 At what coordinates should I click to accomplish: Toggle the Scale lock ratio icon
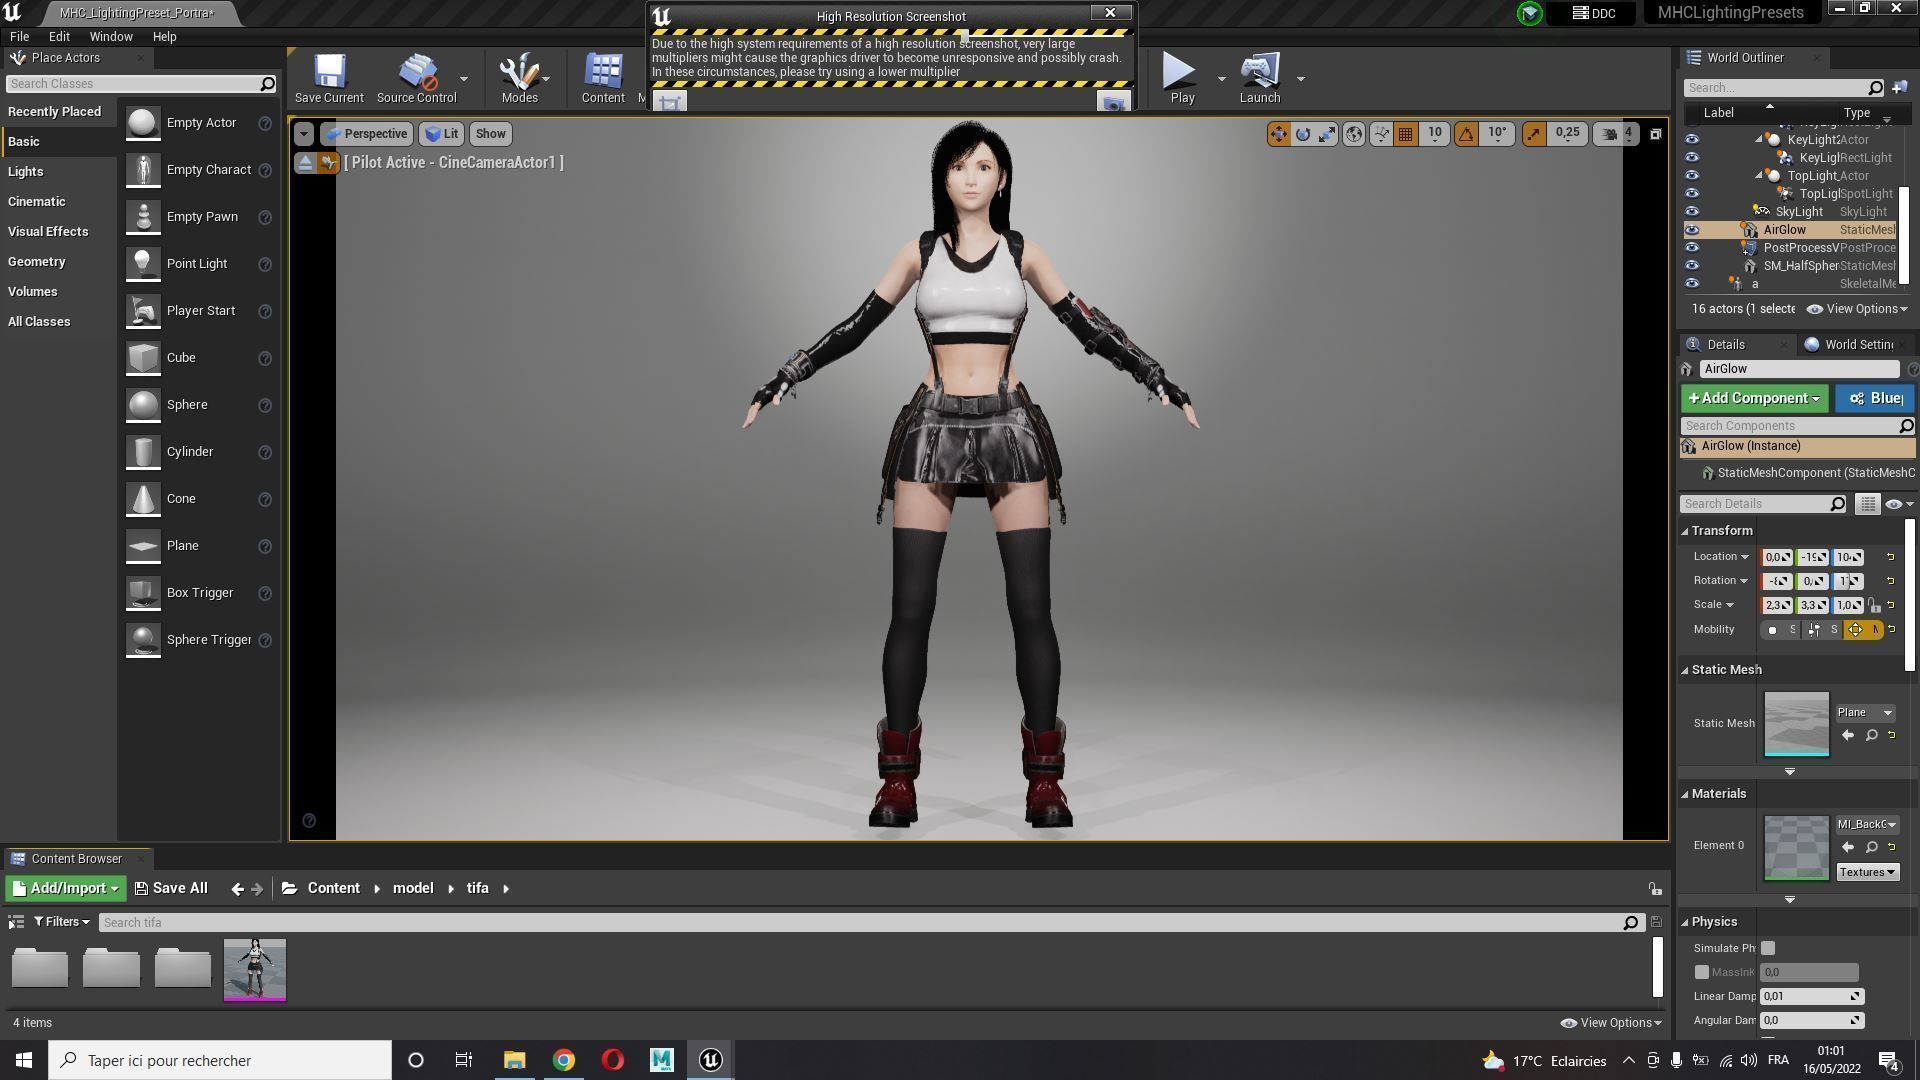[1874, 606]
